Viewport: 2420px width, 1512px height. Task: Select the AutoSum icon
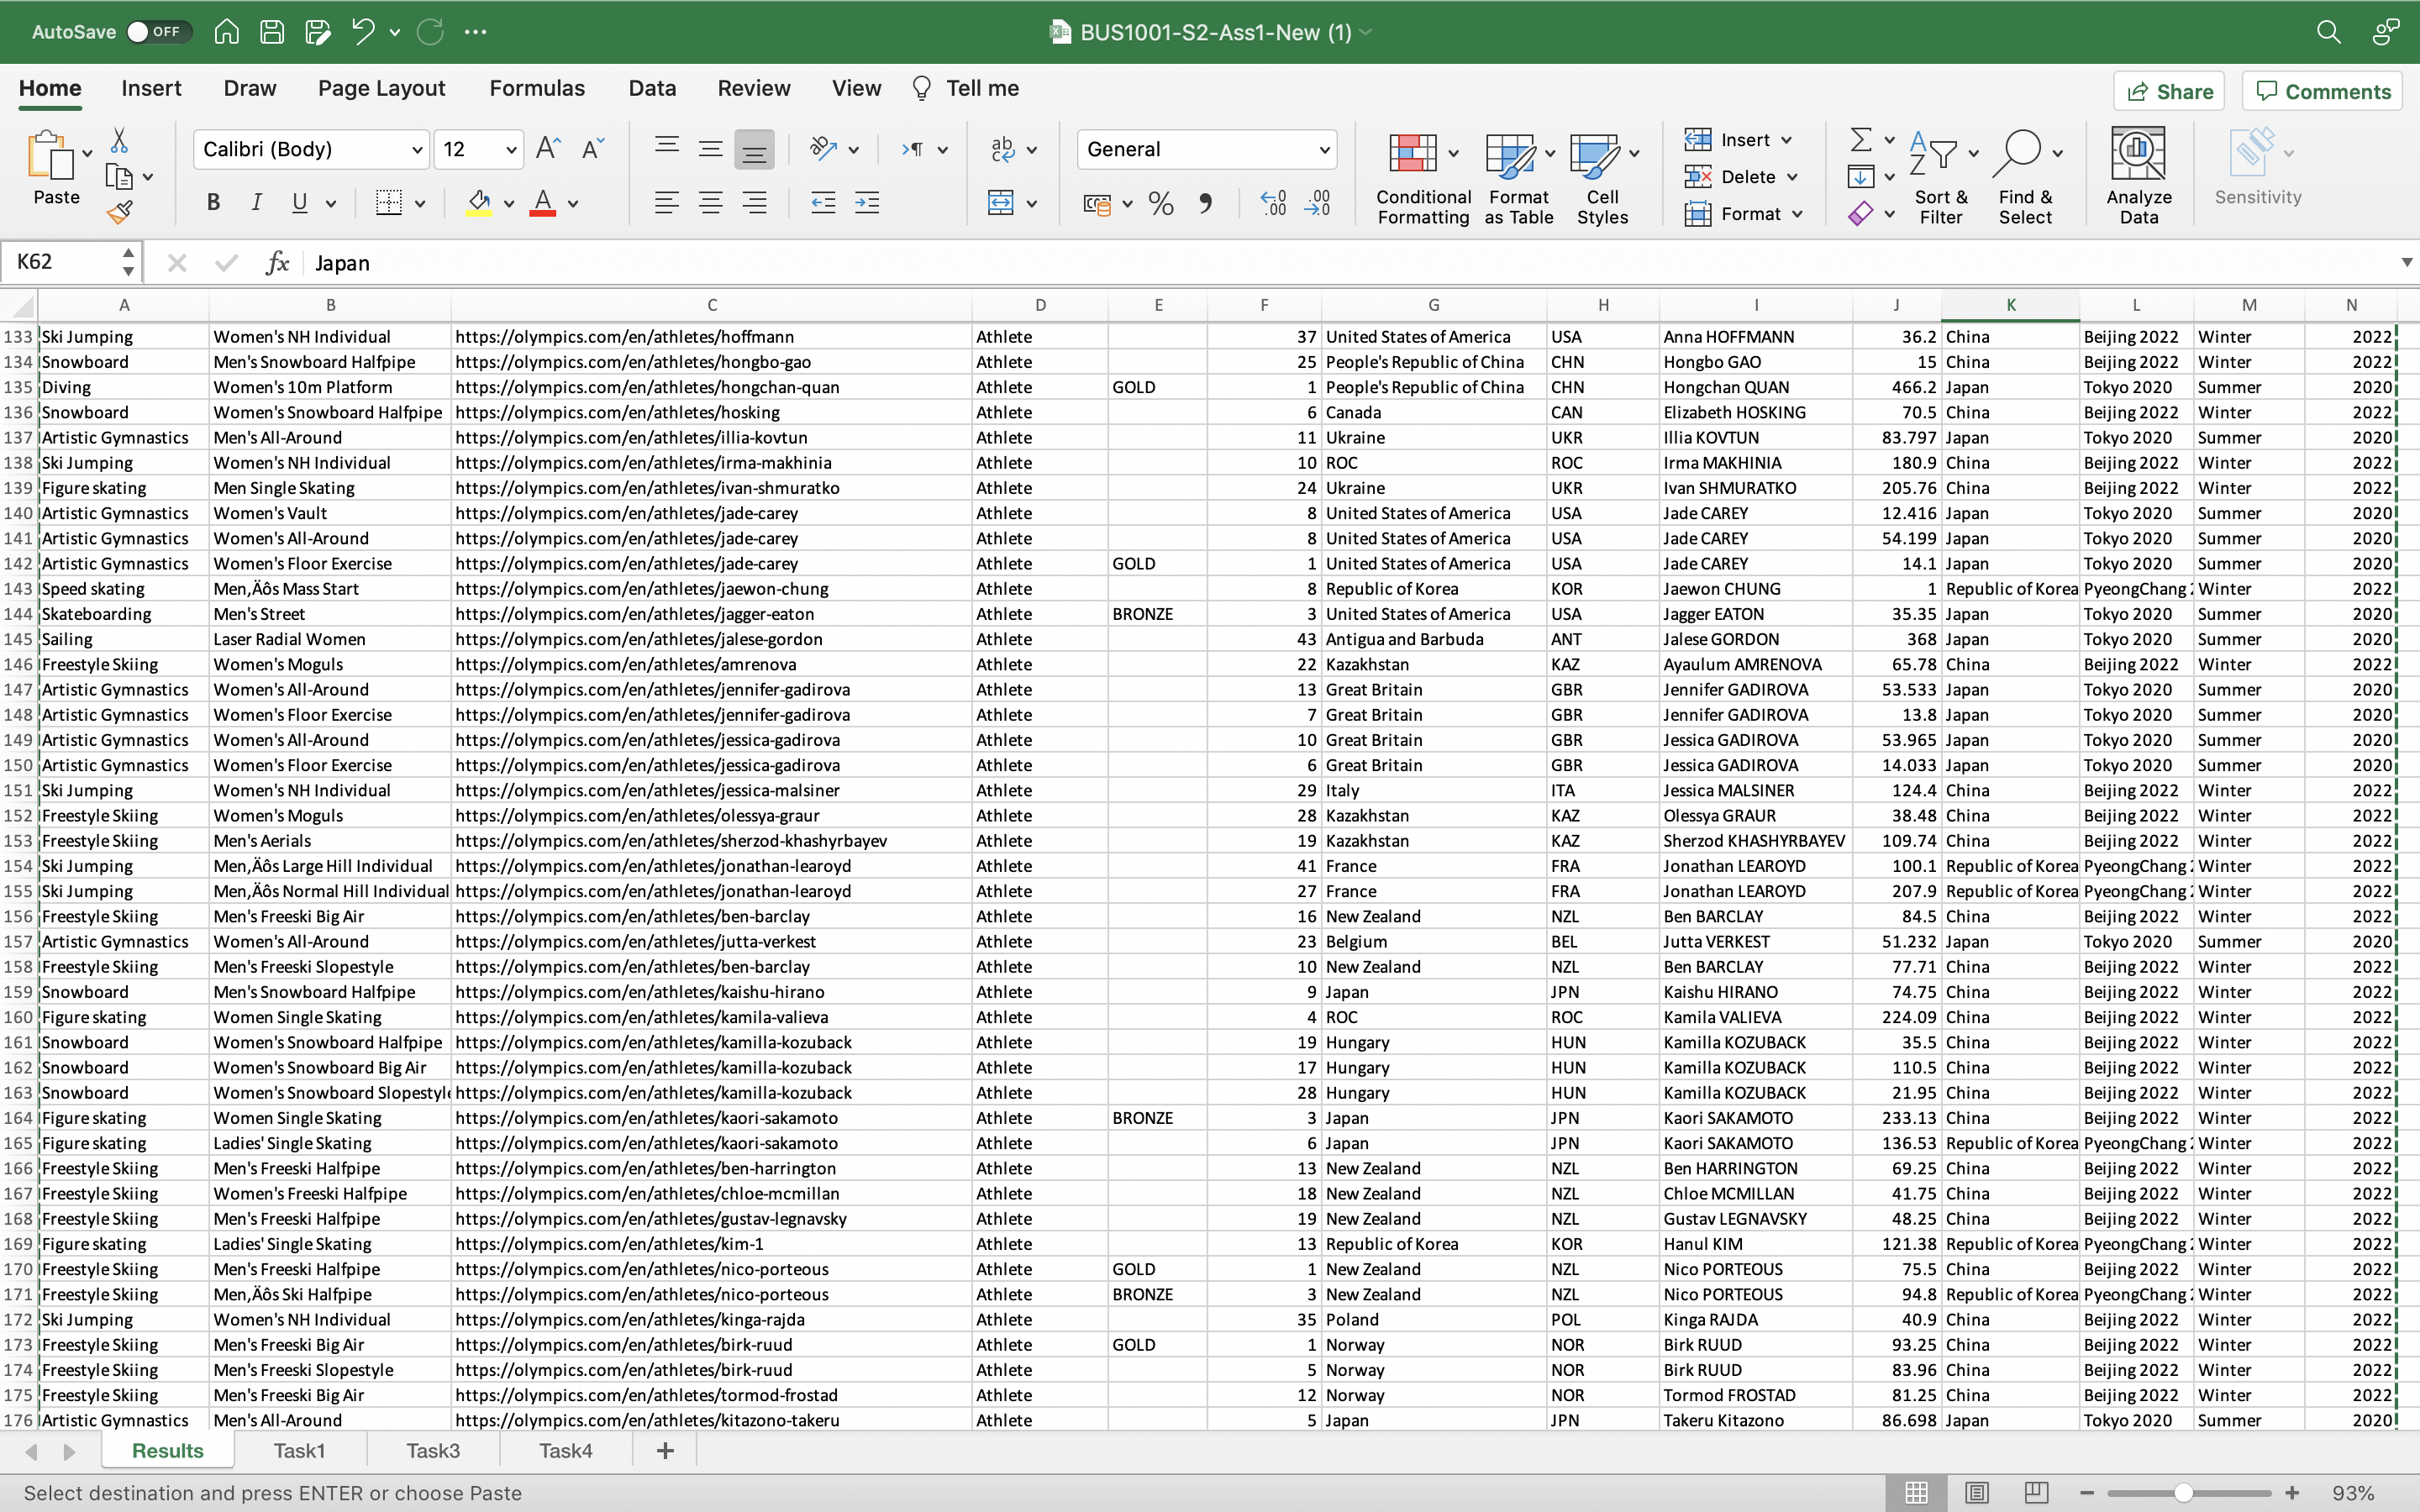pos(1862,139)
